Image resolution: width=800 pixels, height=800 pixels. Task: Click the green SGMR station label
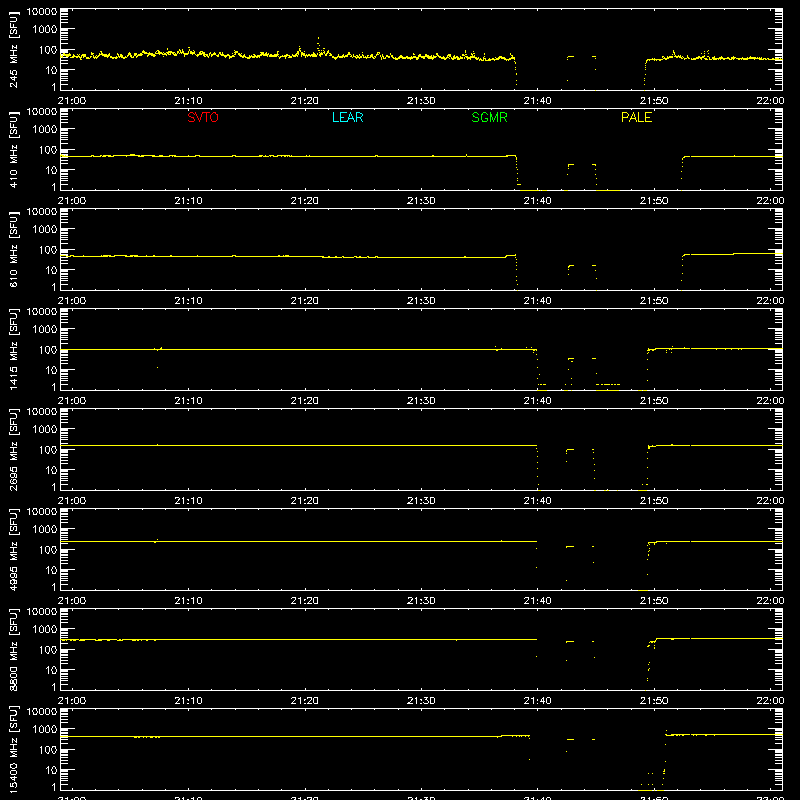coord(489,117)
